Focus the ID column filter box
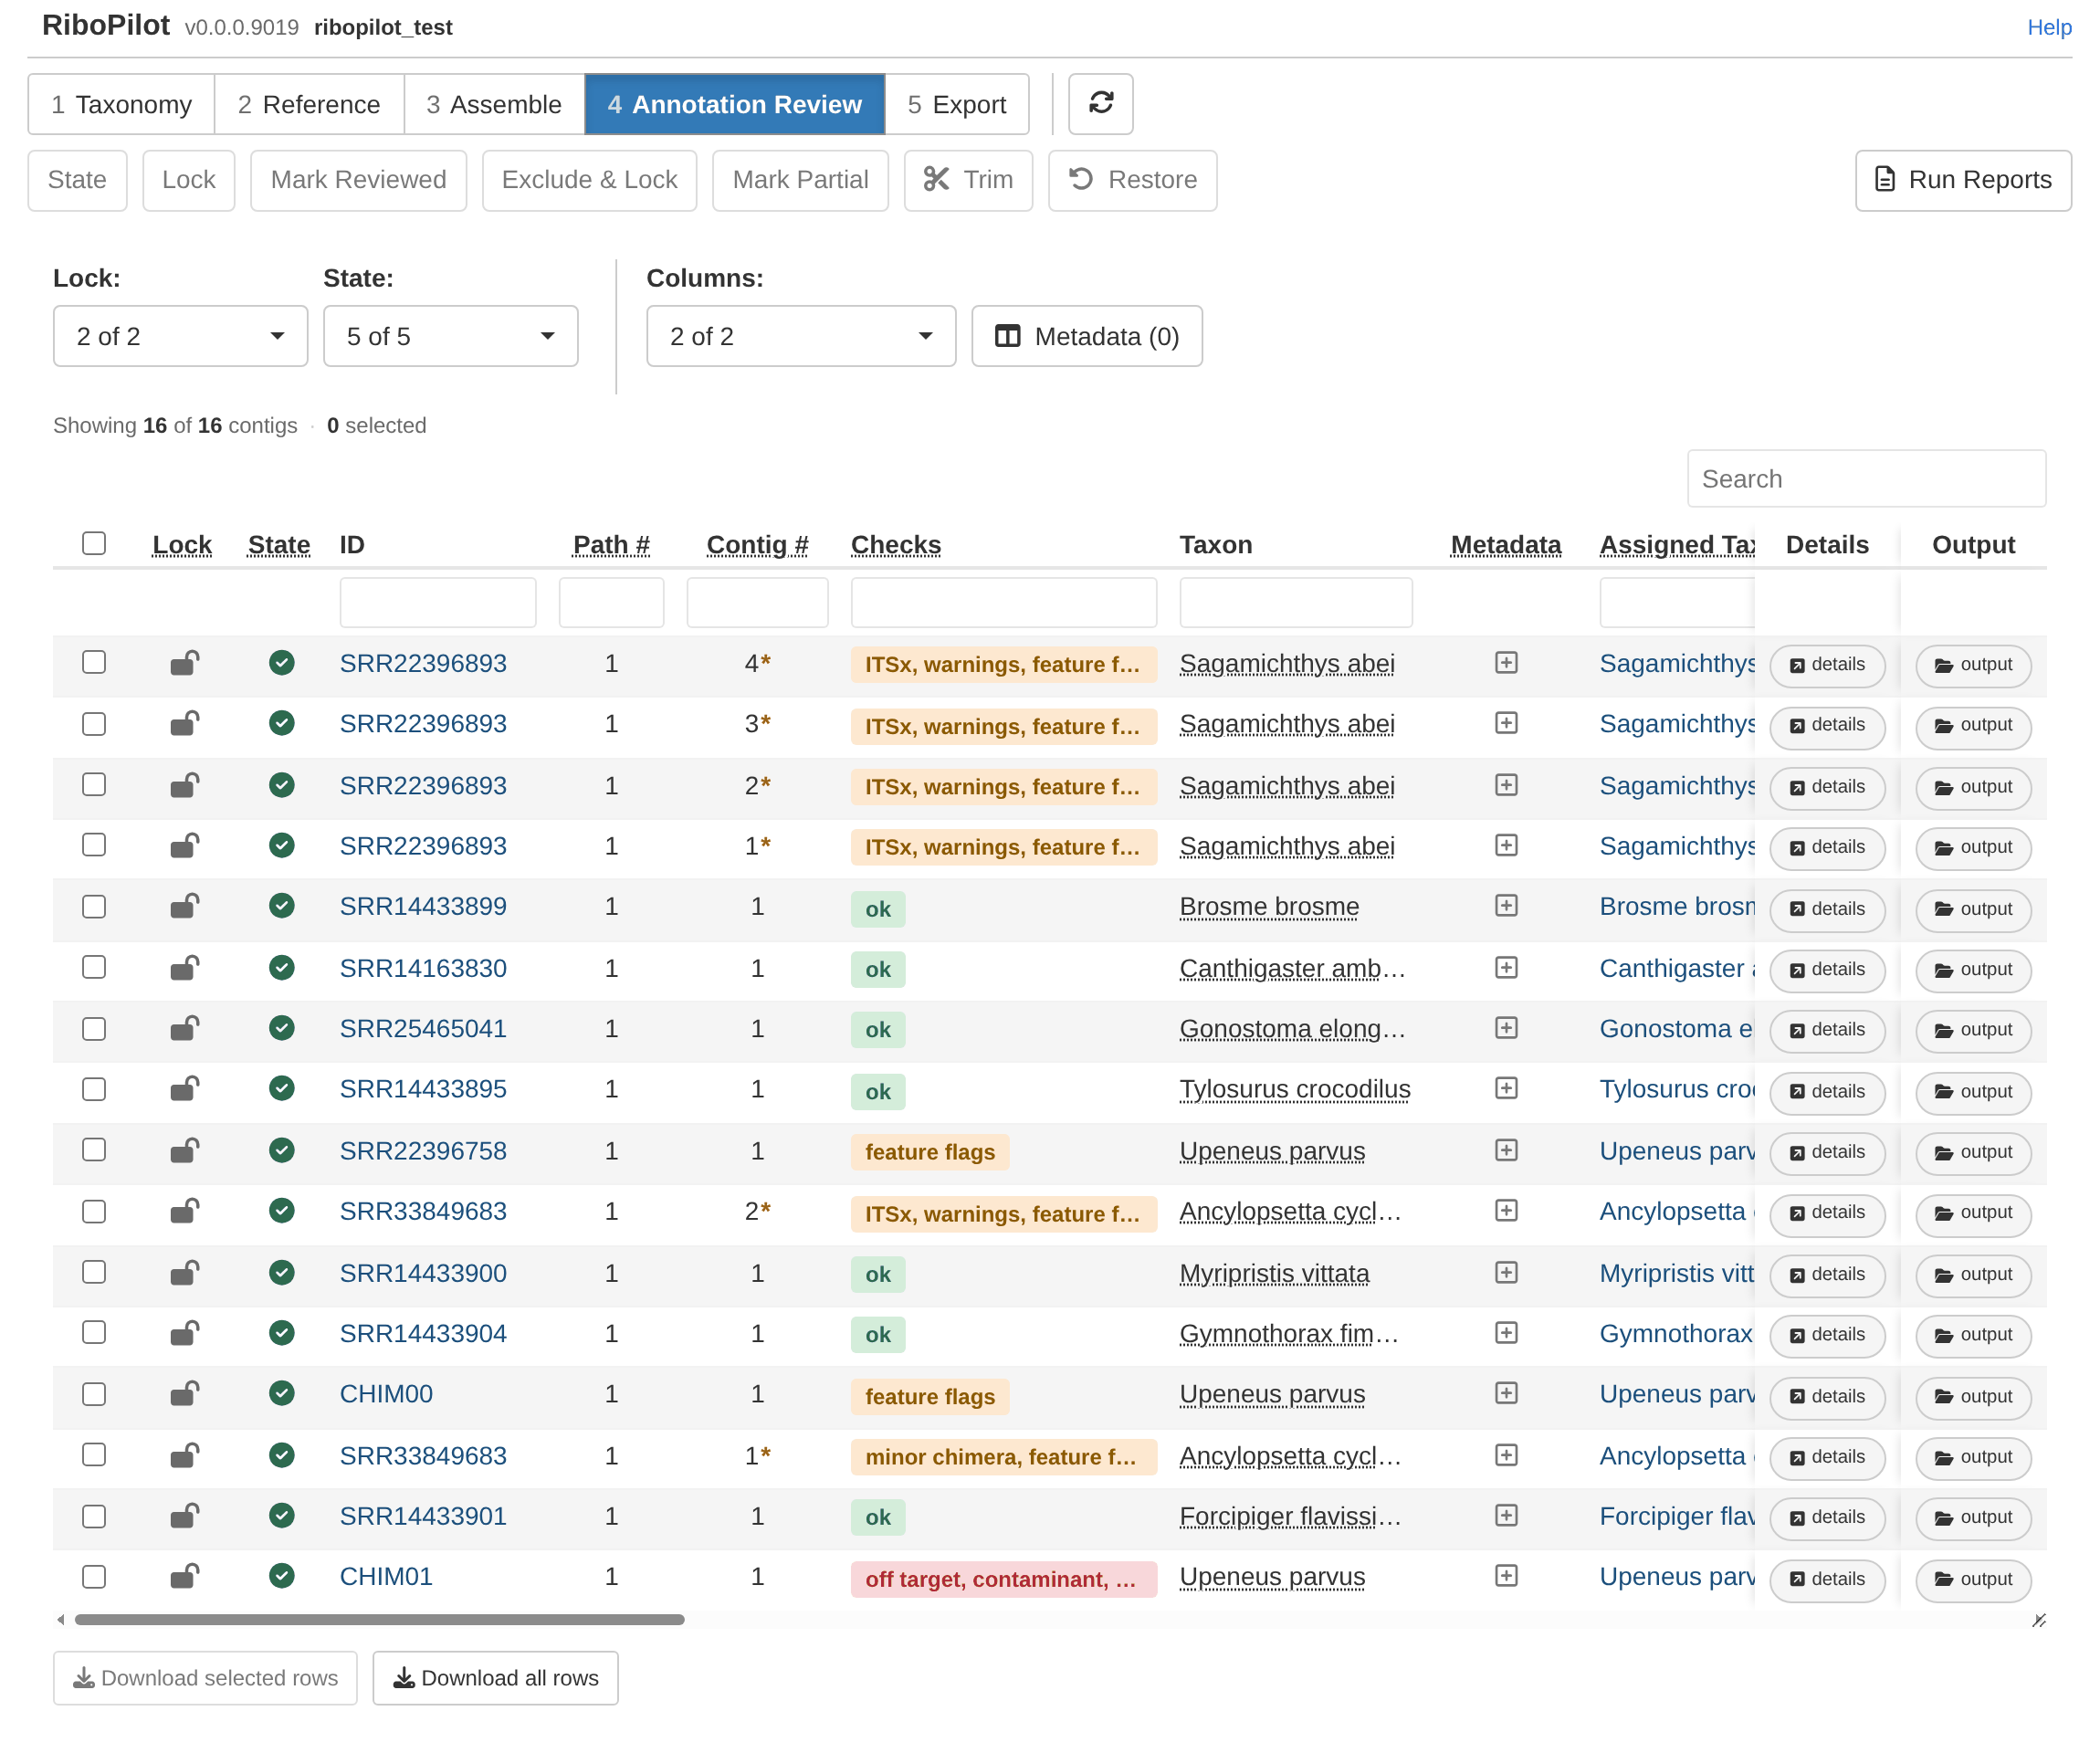 click(437, 602)
